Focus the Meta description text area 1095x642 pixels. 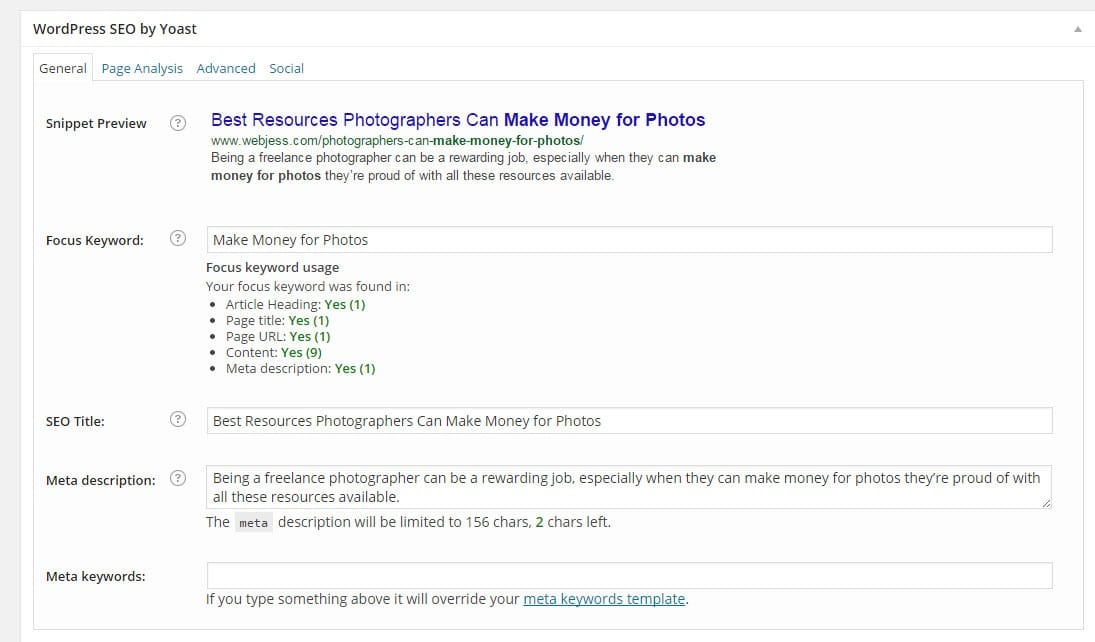[629, 487]
